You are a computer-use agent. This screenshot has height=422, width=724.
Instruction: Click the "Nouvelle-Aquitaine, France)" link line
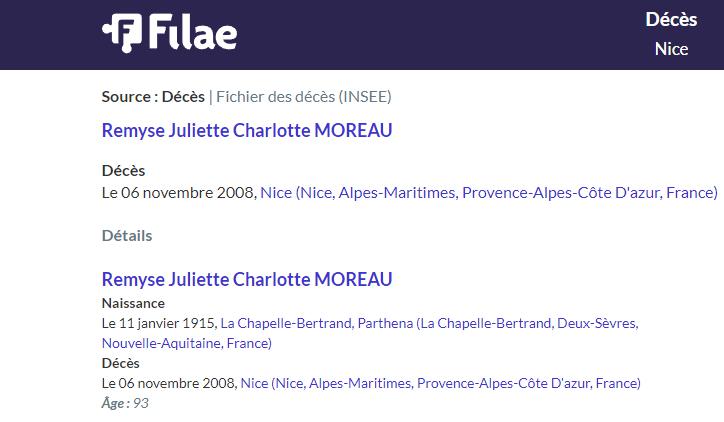(x=187, y=343)
